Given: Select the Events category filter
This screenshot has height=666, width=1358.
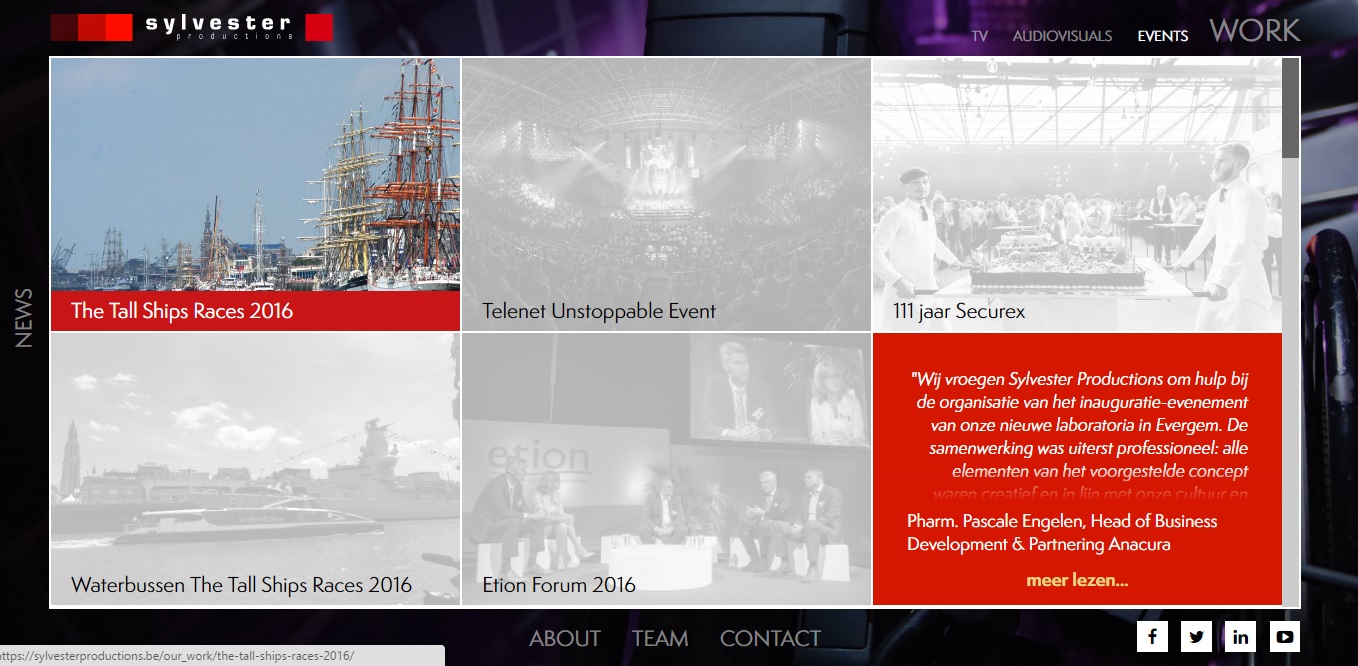Looking at the screenshot, I should click(1163, 36).
